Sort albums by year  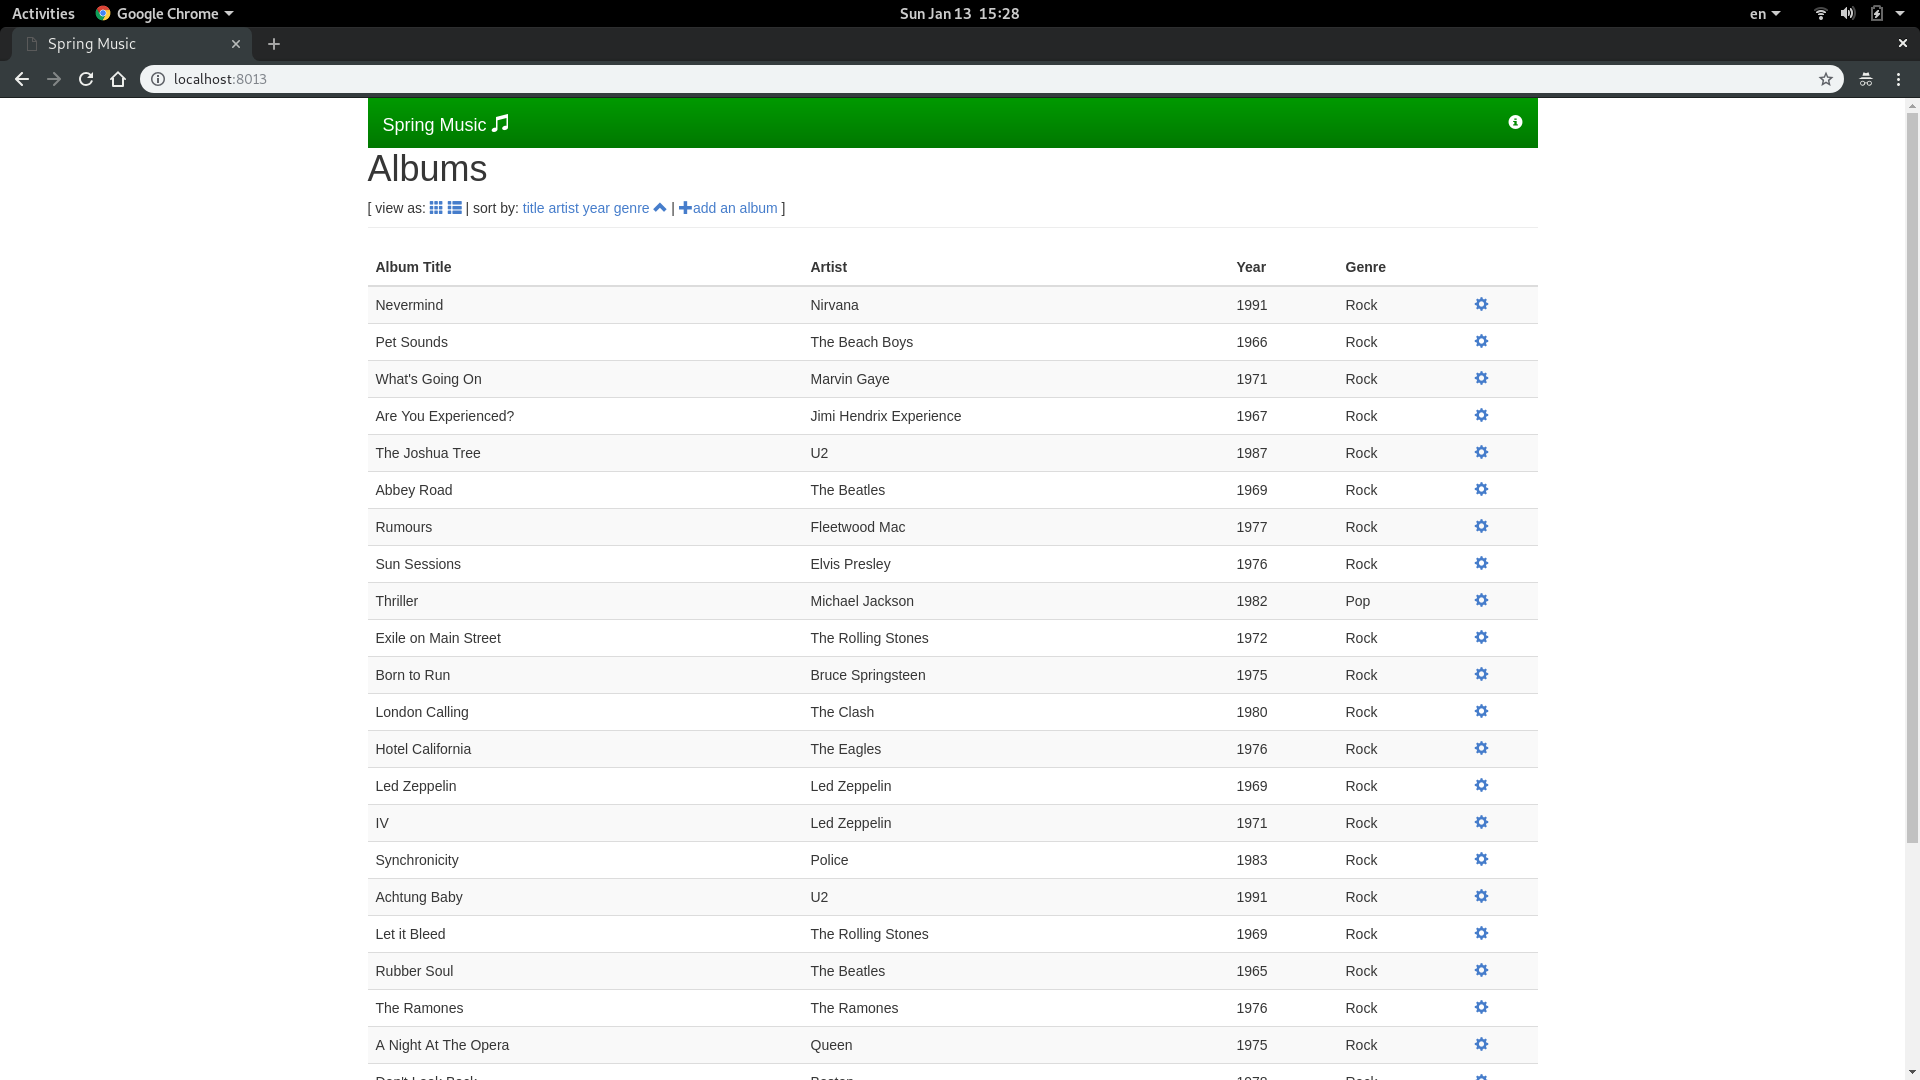pyautogui.click(x=596, y=208)
